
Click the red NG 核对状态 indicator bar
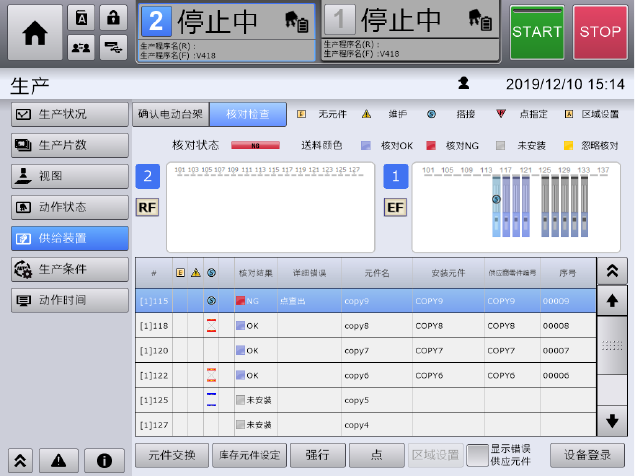pyautogui.click(x=255, y=145)
